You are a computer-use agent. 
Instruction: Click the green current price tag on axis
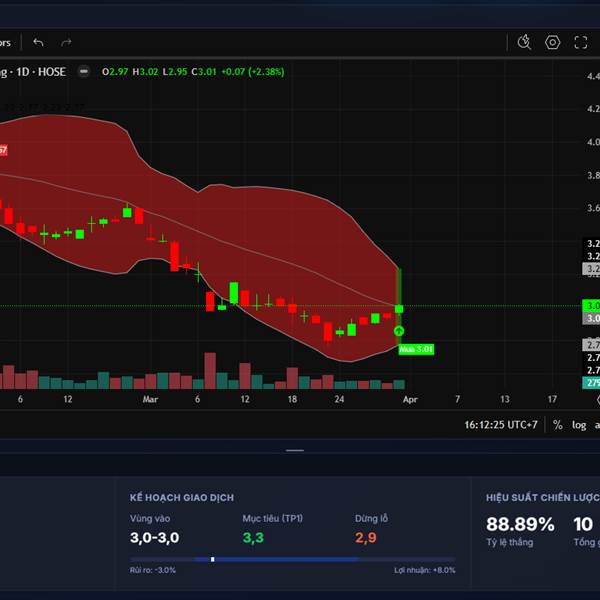(x=591, y=305)
